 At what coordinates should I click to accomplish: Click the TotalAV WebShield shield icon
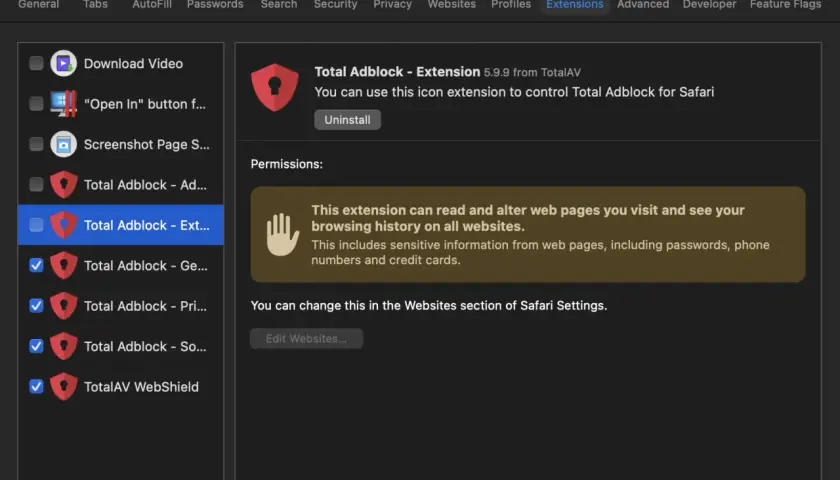[x=64, y=387]
